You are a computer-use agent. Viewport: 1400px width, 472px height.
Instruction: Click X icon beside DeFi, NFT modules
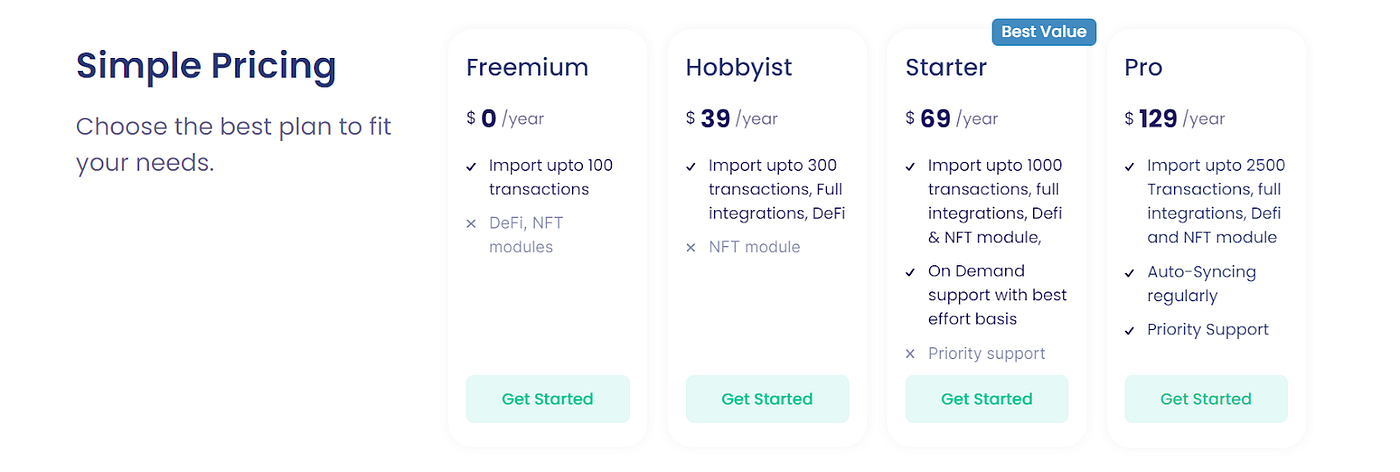pyautogui.click(x=471, y=224)
